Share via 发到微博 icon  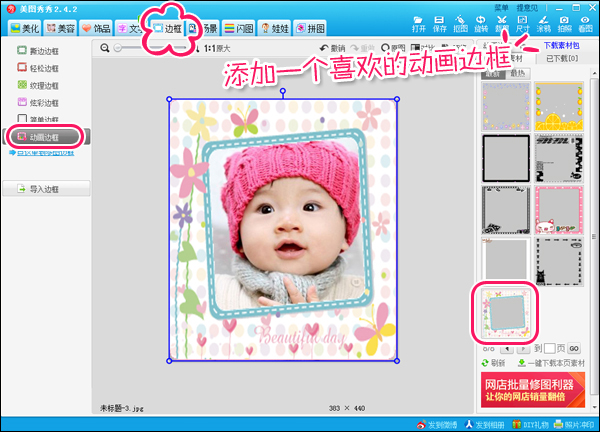(x=421, y=424)
